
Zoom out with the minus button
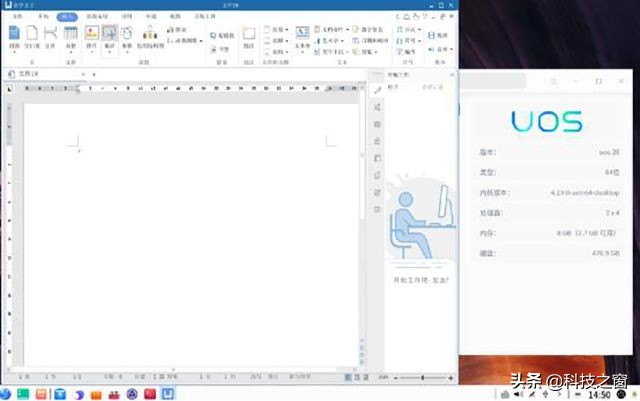tap(396, 378)
